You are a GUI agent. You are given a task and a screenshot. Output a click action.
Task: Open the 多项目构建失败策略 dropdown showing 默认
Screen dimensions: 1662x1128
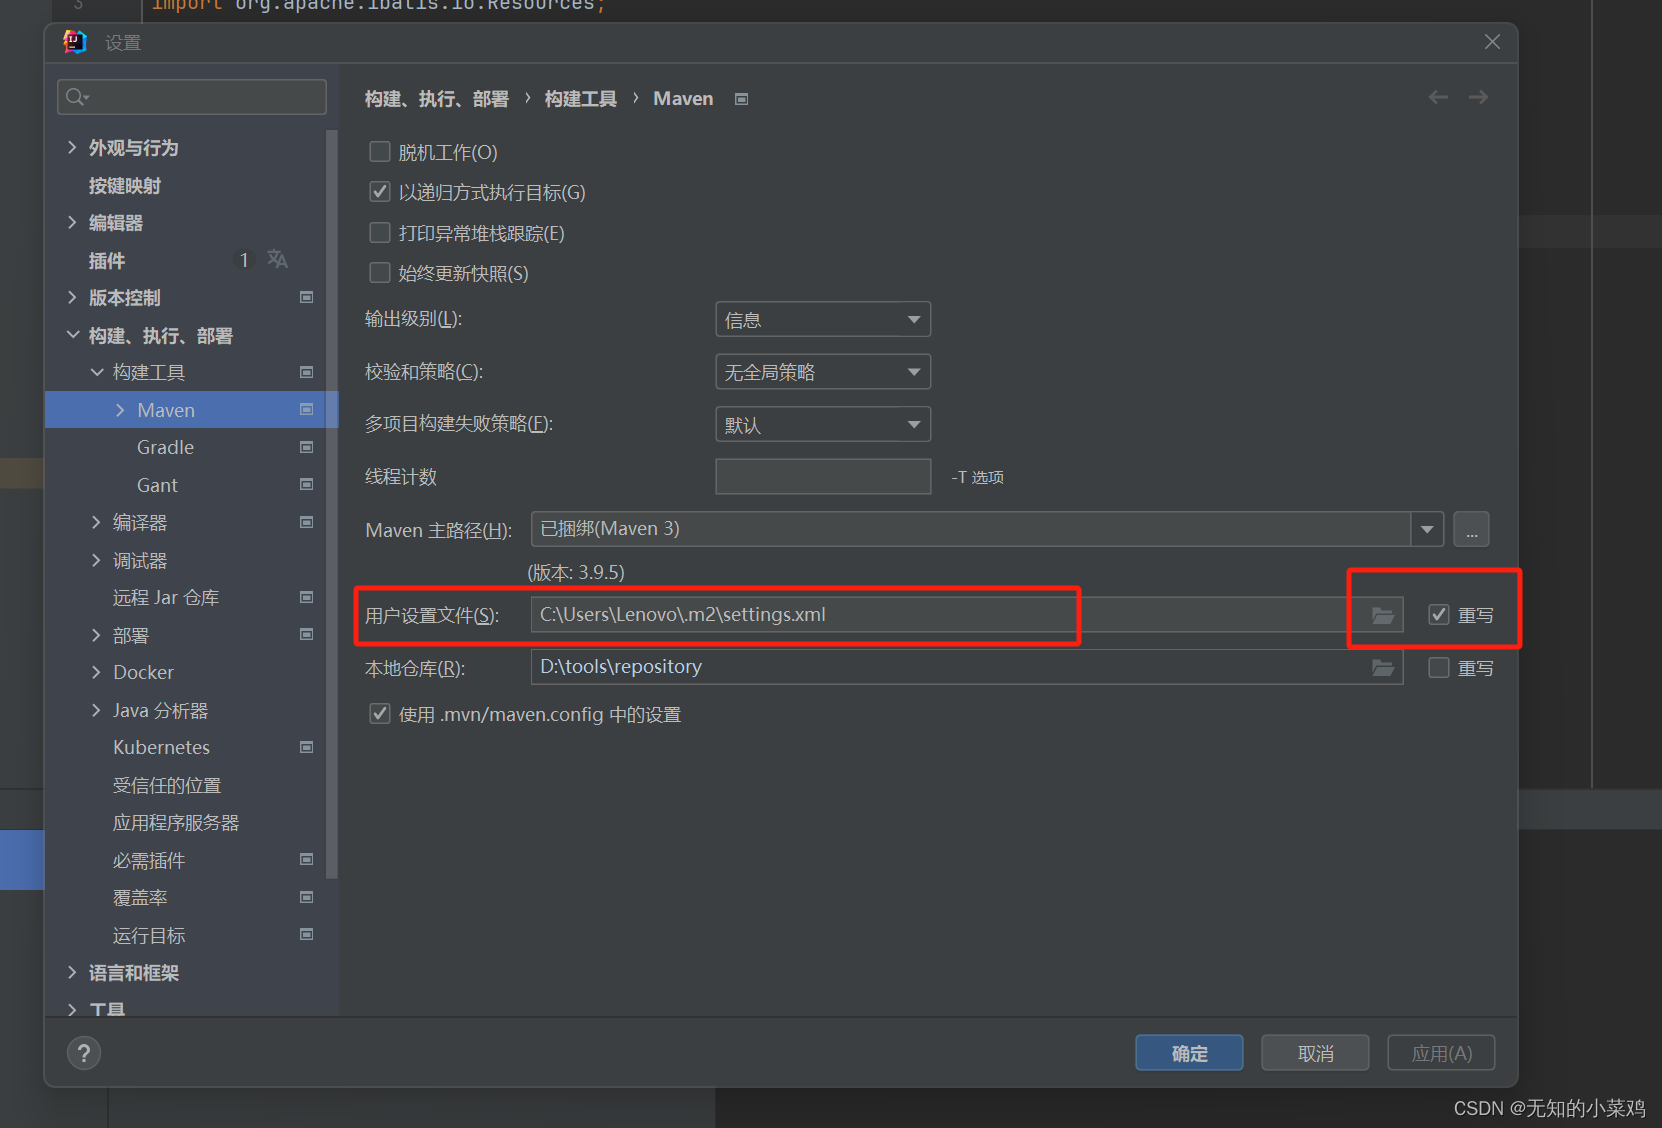click(x=823, y=424)
